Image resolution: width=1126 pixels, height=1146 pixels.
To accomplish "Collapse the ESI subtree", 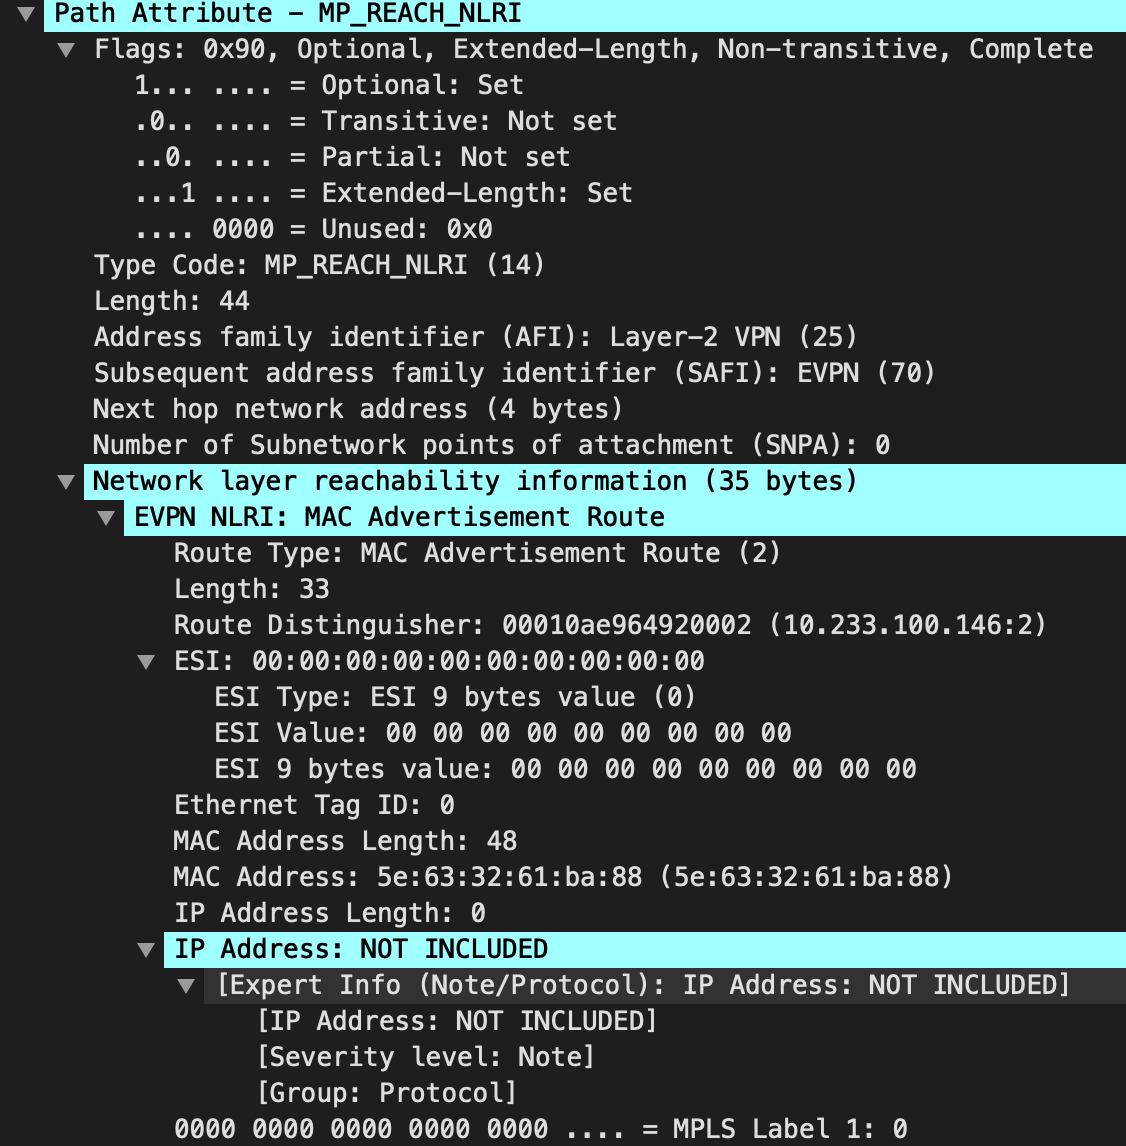I will point(145,661).
